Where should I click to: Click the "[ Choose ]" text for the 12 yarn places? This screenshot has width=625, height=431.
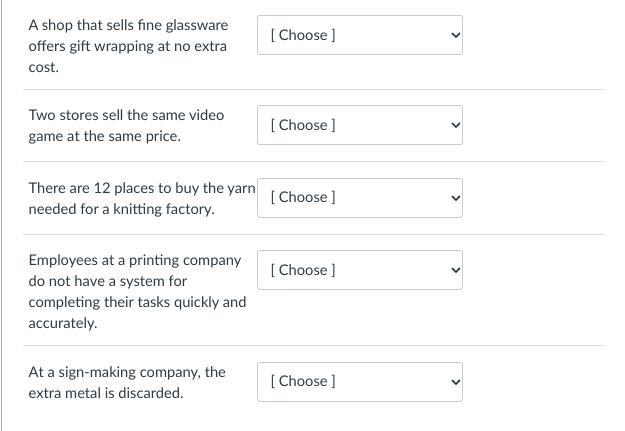click(303, 197)
